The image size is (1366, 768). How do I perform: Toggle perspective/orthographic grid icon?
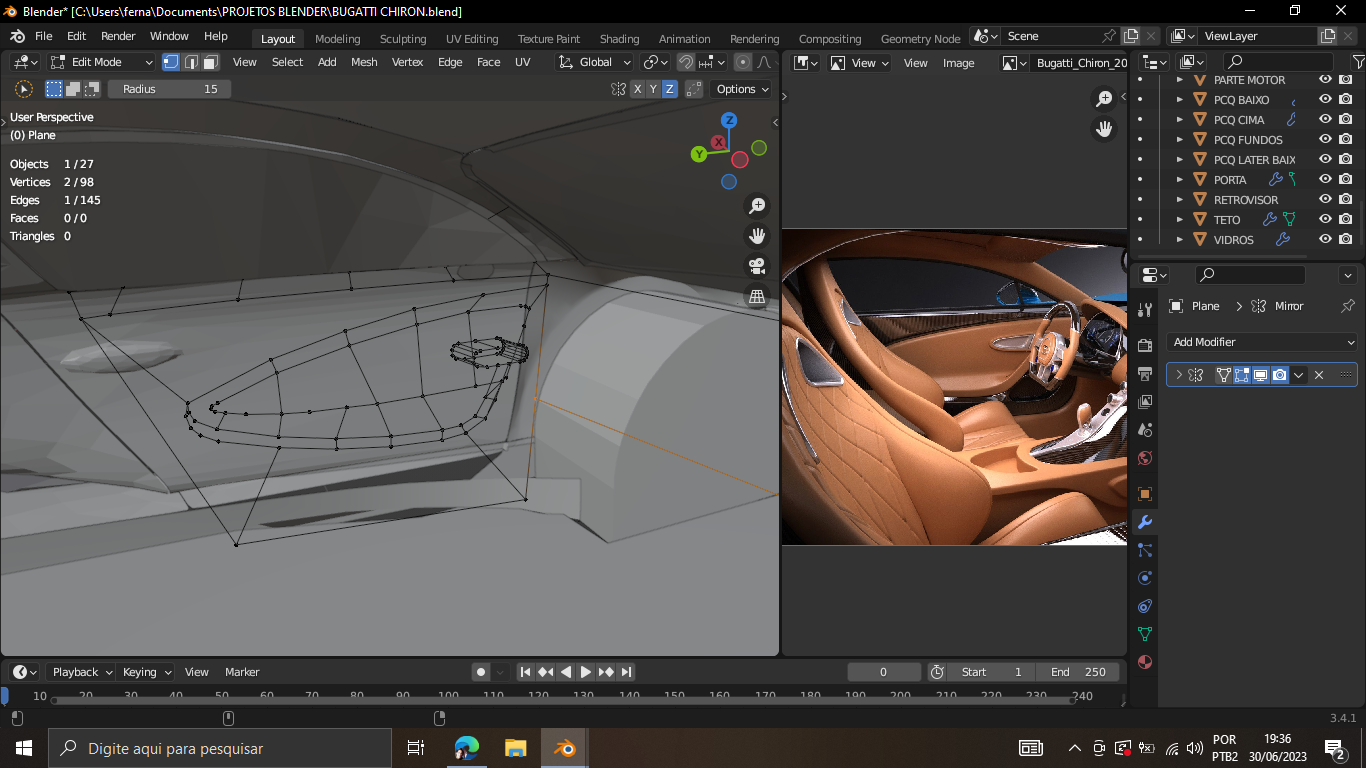pyautogui.click(x=757, y=297)
